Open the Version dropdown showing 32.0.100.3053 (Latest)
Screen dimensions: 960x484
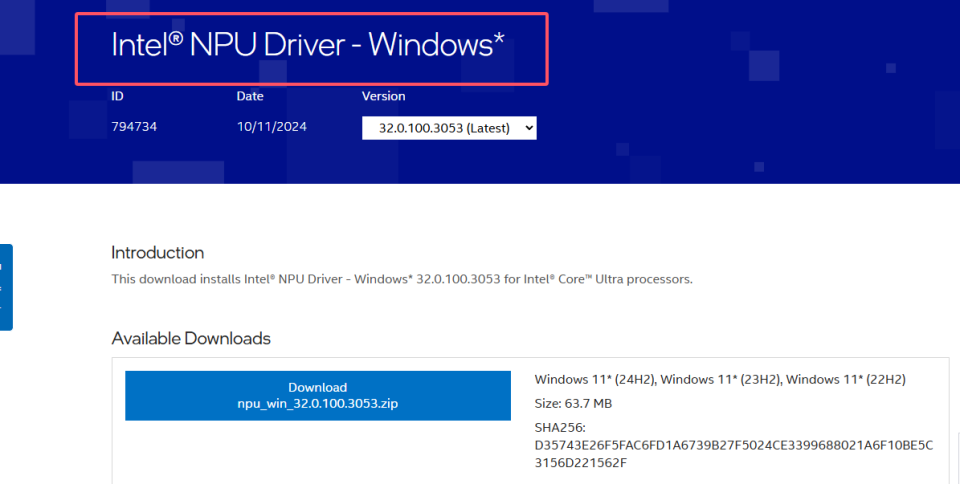click(449, 128)
